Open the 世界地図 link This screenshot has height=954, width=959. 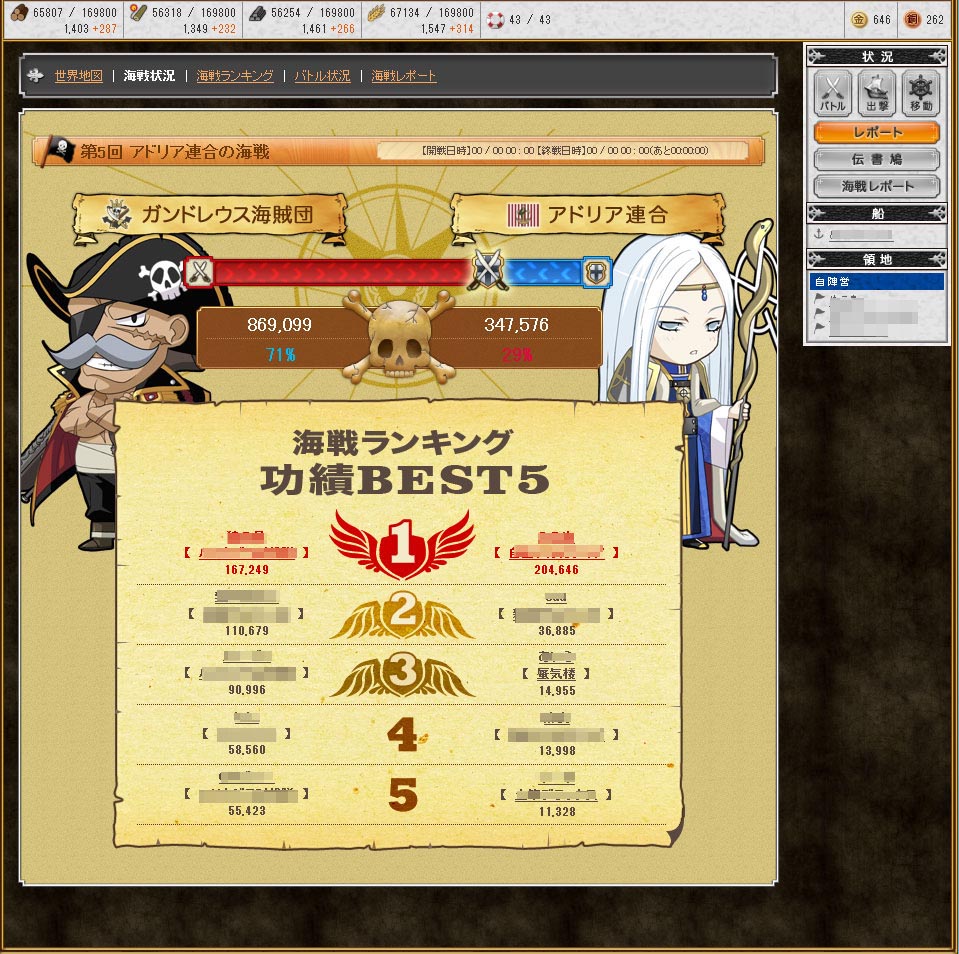pyautogui.click(x=79, y=76)
